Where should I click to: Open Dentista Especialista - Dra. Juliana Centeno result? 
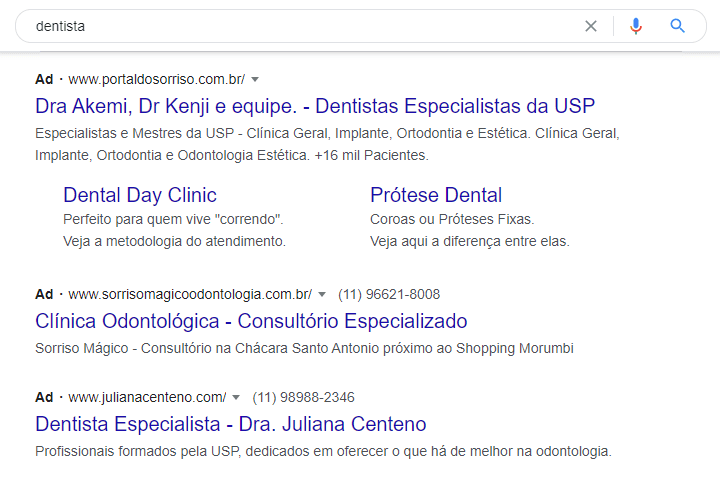click(231, 424)
